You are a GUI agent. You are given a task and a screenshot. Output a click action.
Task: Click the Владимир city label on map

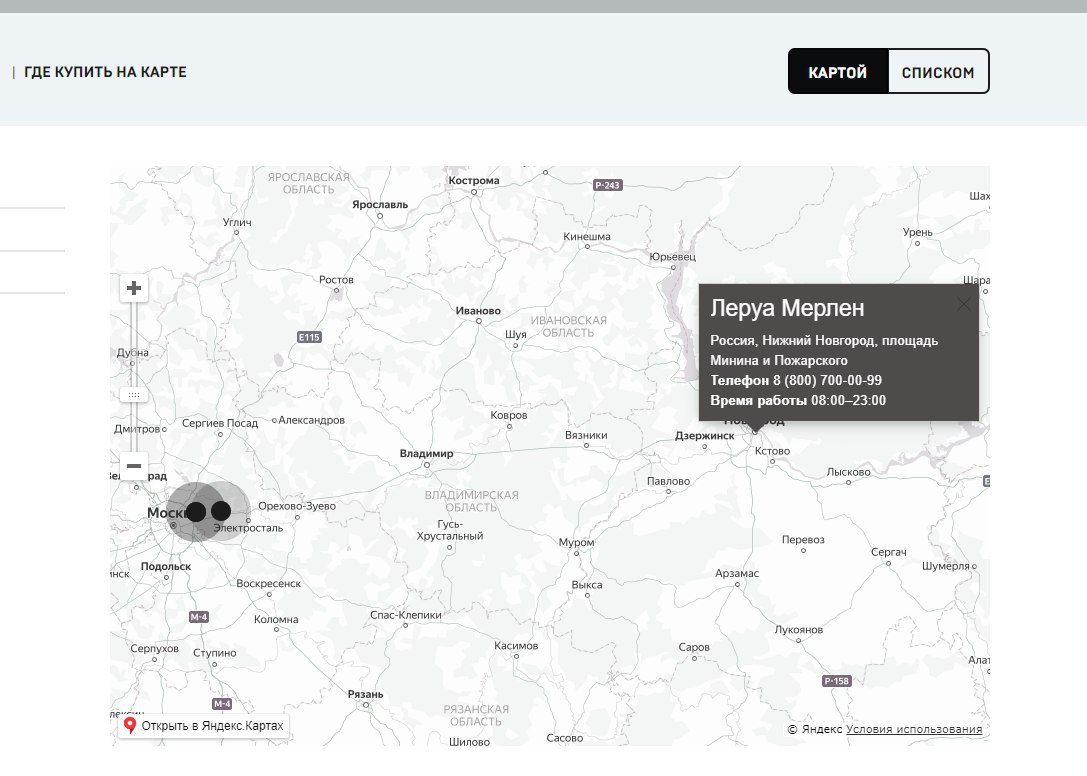(426, 454)
